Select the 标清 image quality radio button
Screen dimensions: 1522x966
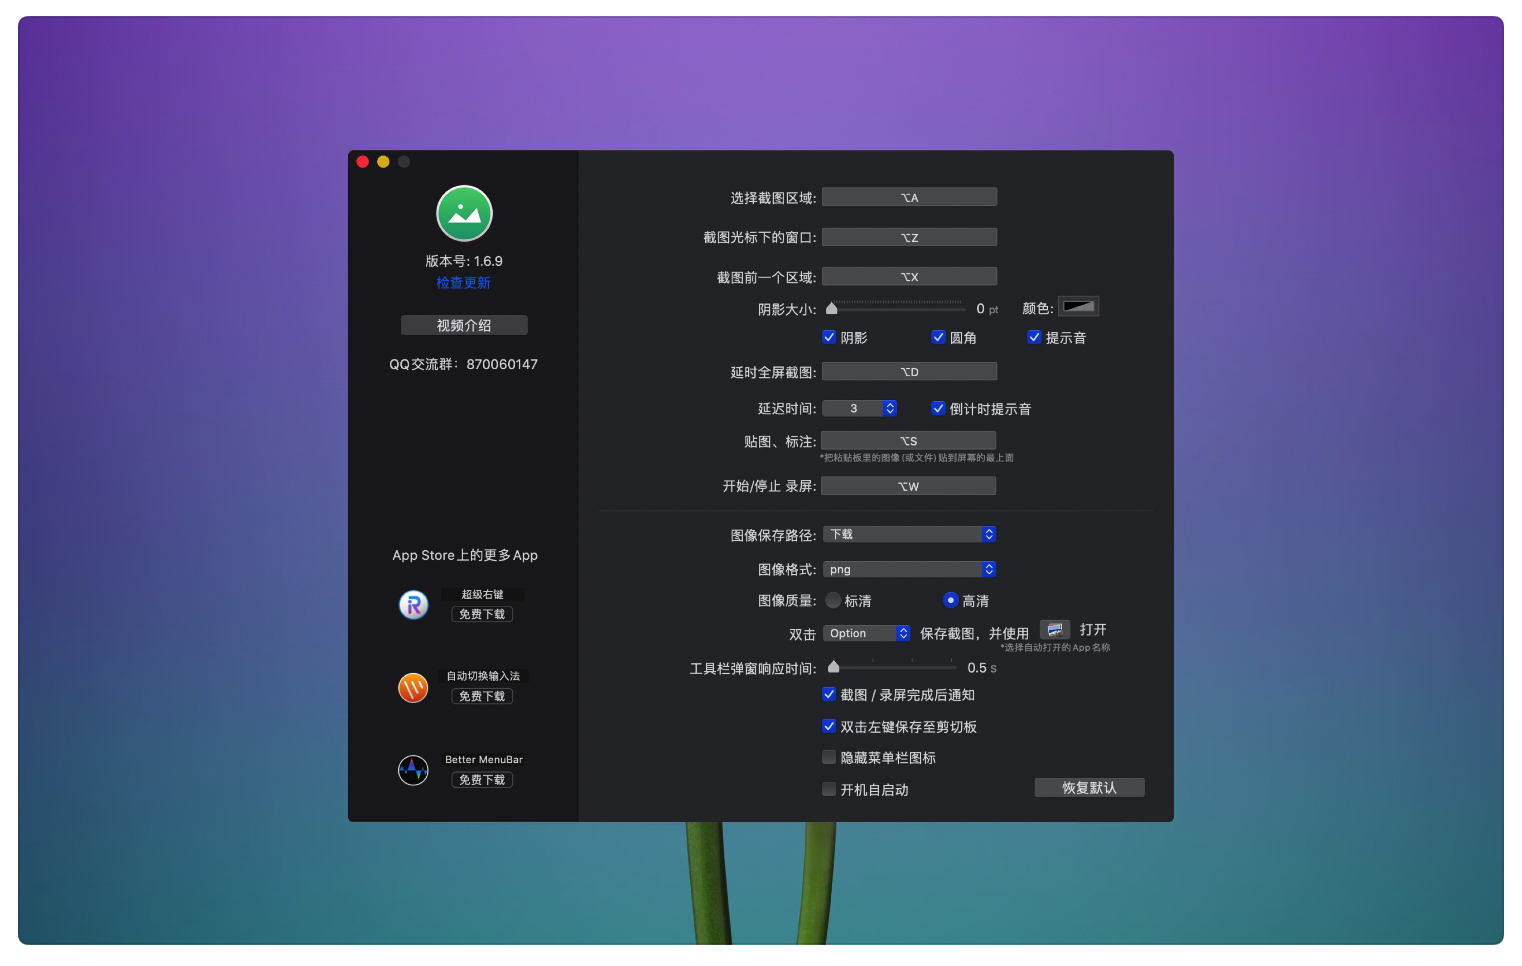tap(833, 601)
